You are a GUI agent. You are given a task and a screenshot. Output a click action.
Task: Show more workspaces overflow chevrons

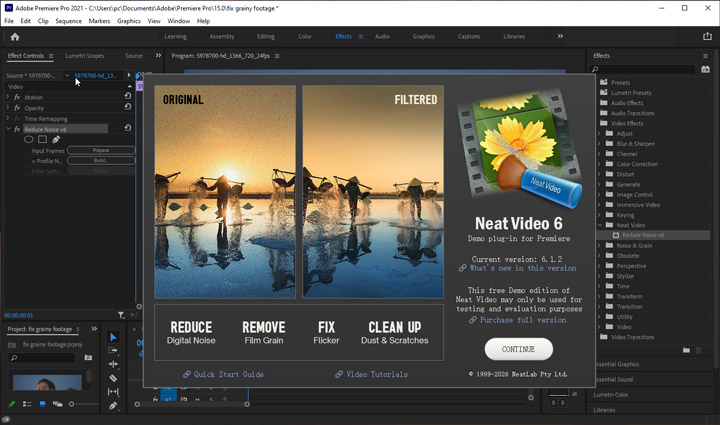click(560, 36)
